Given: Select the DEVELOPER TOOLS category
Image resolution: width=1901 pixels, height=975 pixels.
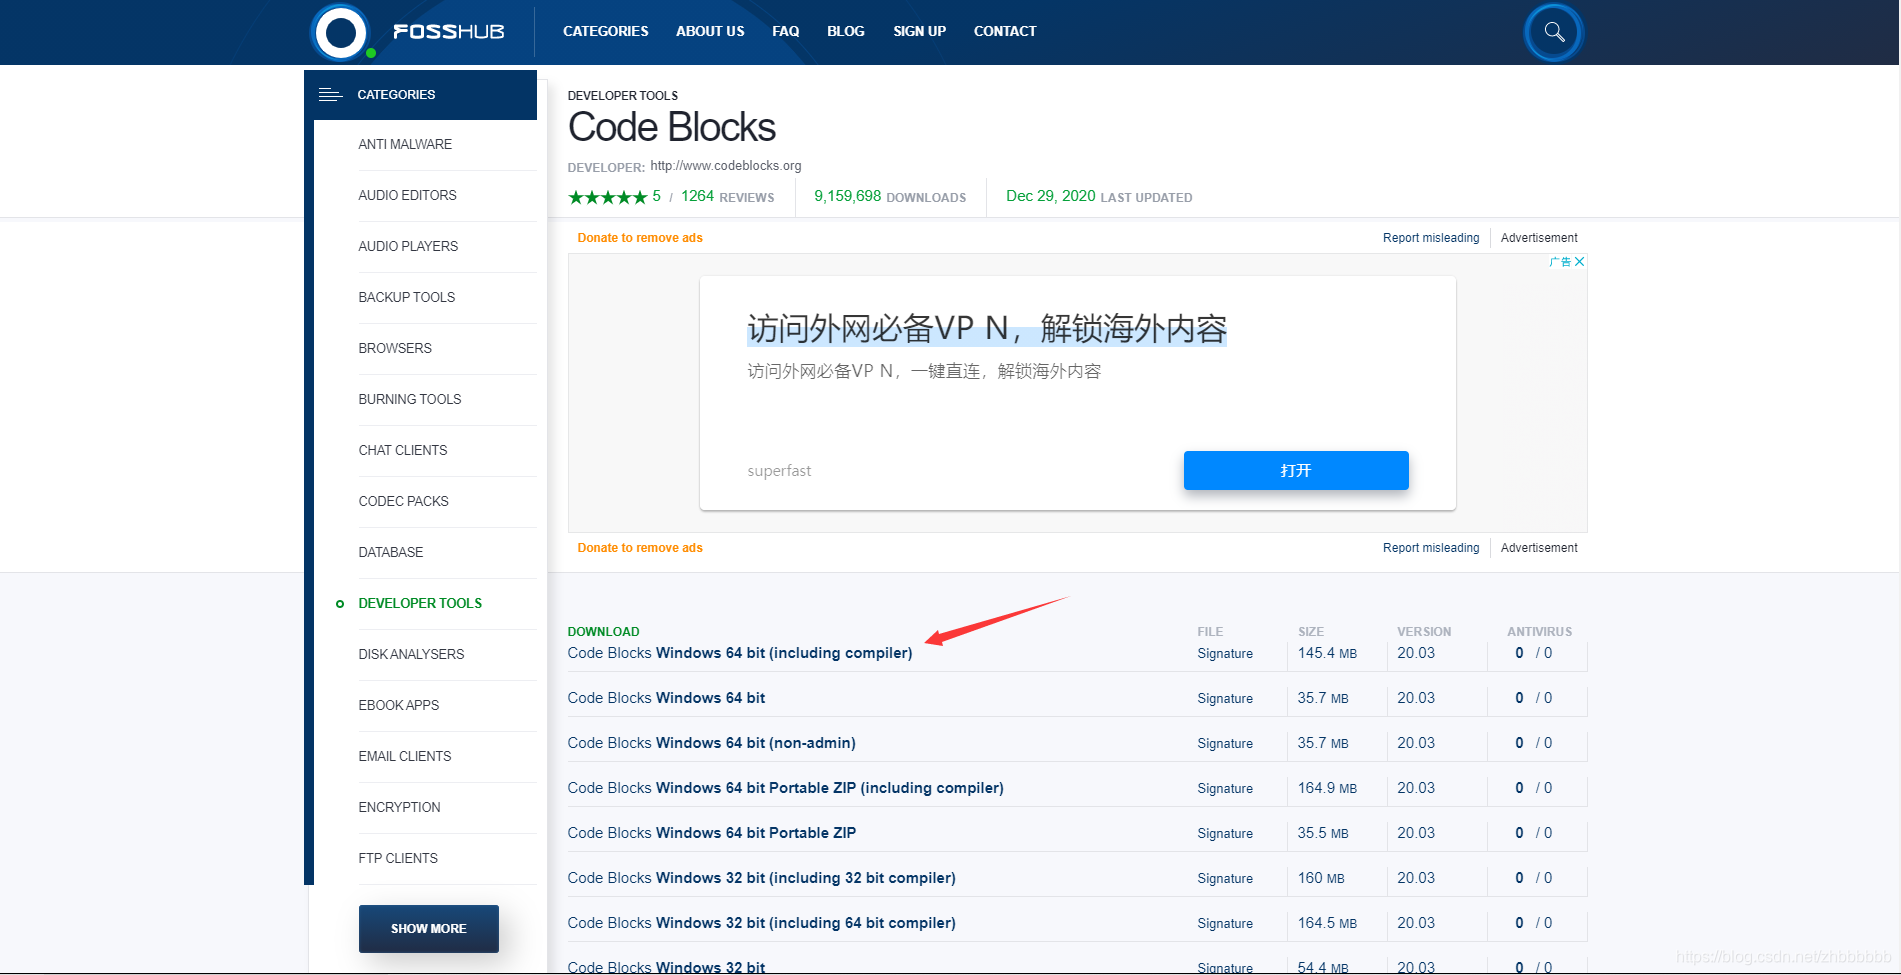Looking at the screenshot, I should 420,603.
